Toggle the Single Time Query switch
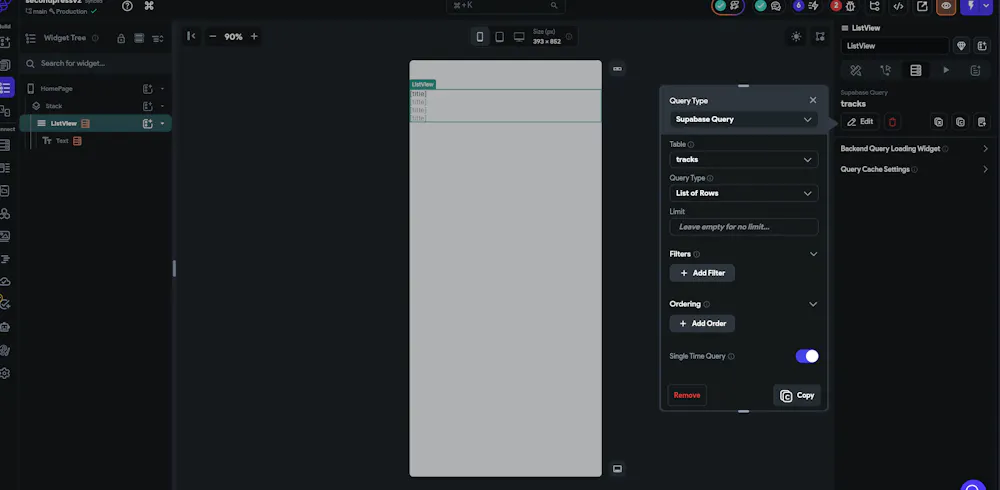 (807, 356)
